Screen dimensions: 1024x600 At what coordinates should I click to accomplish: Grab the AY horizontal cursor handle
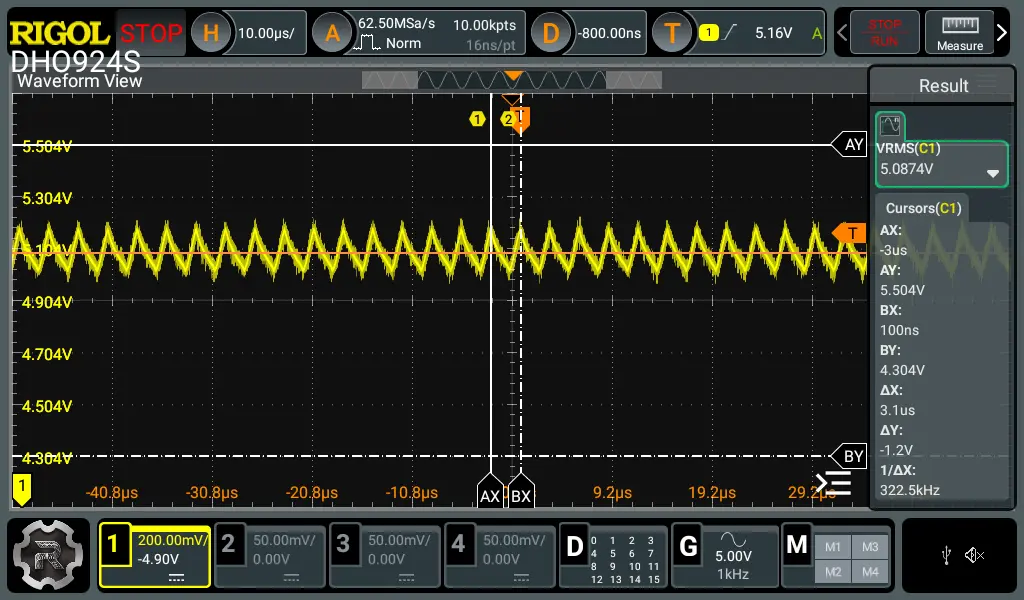pyautogui.click(x=849, y=145)
